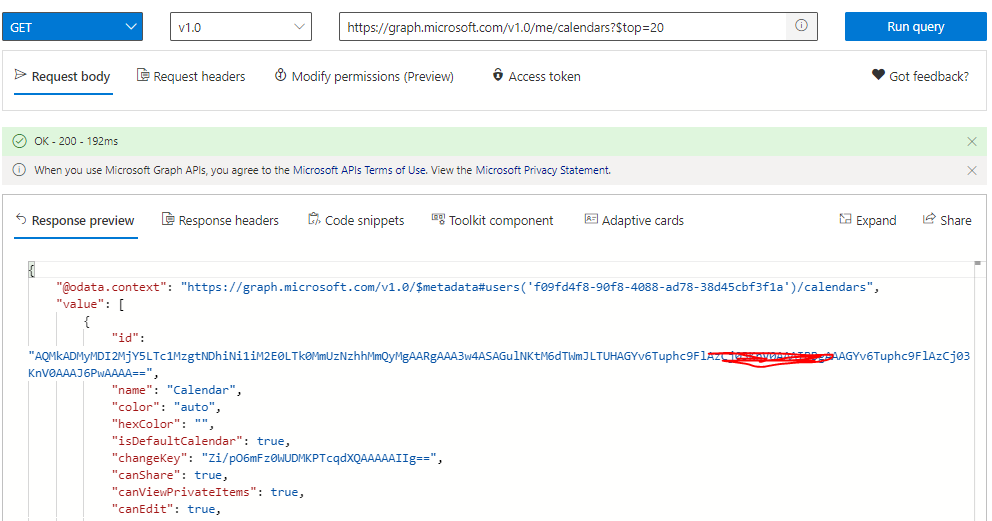Image resolution: width=992 pixels, height=521 pixels.
Task: Share the query
Action: pyautogui.click(x=947, y=220)
